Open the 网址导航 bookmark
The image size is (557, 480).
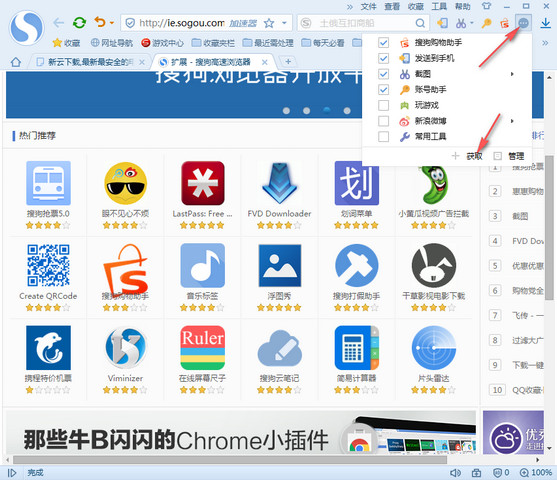coord(112,43)
